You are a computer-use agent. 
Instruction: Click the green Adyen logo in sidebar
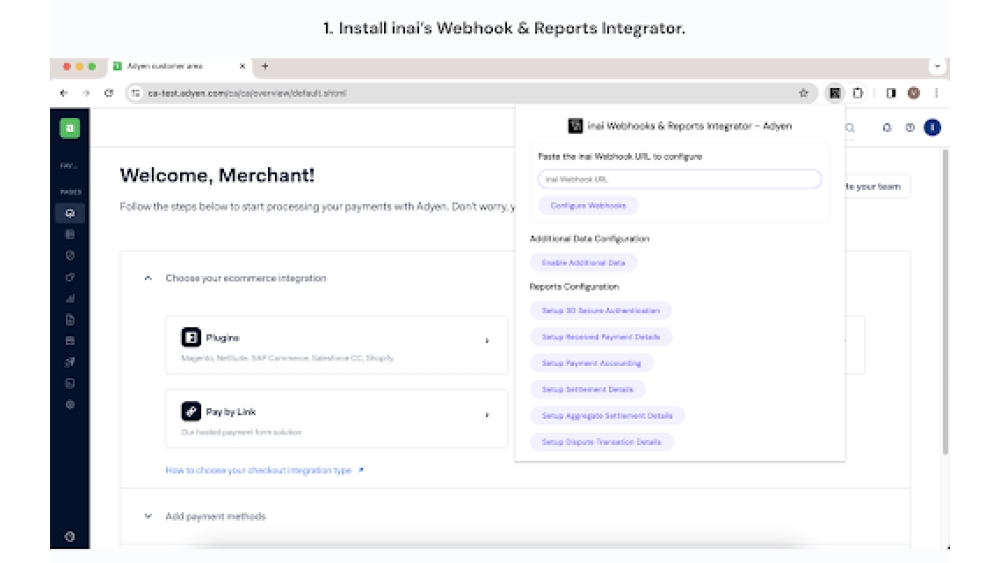70,128
